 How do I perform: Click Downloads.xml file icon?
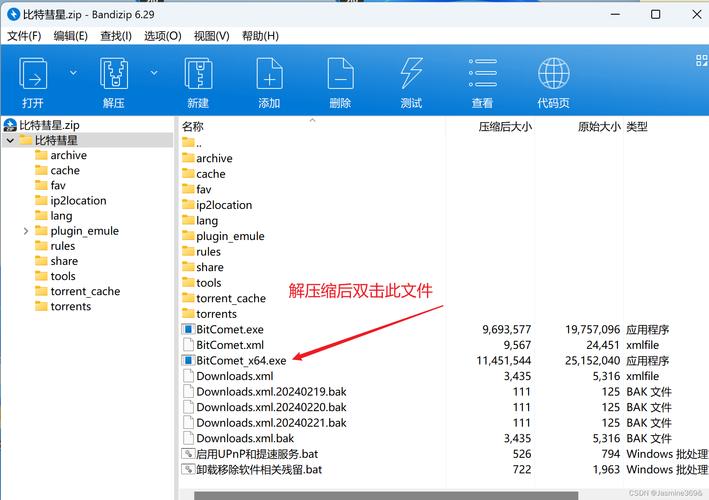click(x=188, y=376)
